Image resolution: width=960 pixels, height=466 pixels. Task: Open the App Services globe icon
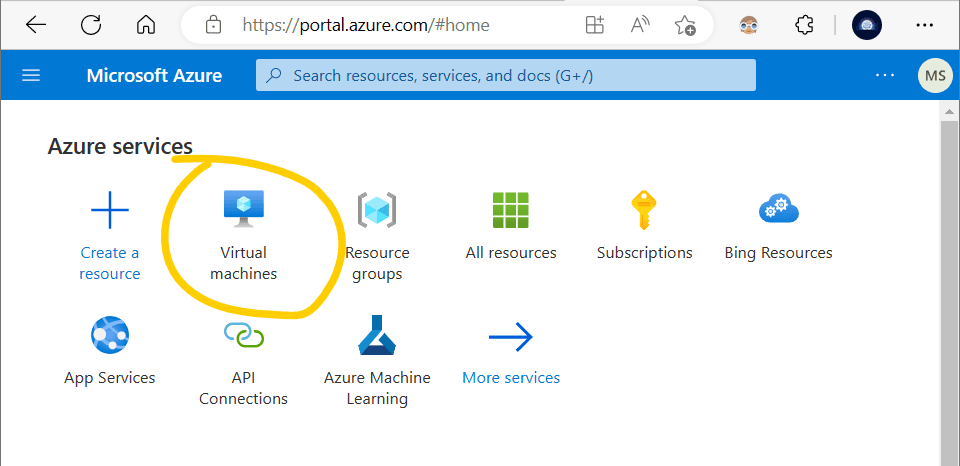(x=110, y=335)
